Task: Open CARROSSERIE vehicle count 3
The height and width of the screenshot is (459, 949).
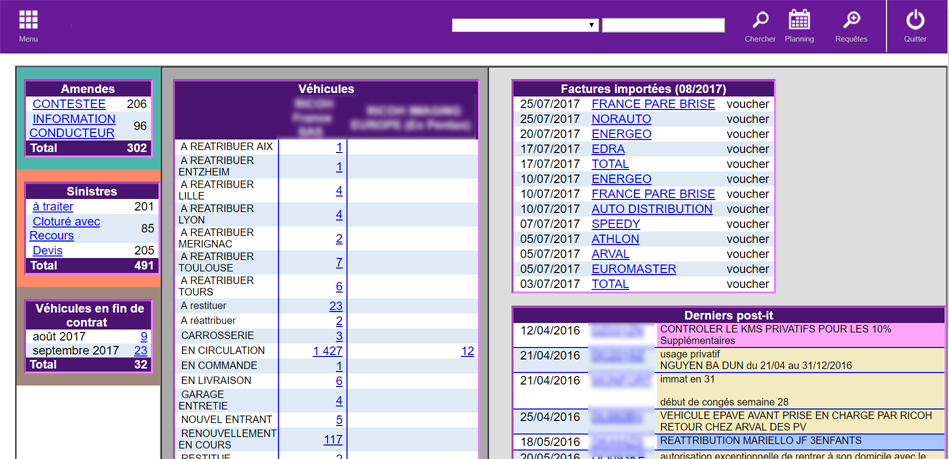Action: pos(340,336)
